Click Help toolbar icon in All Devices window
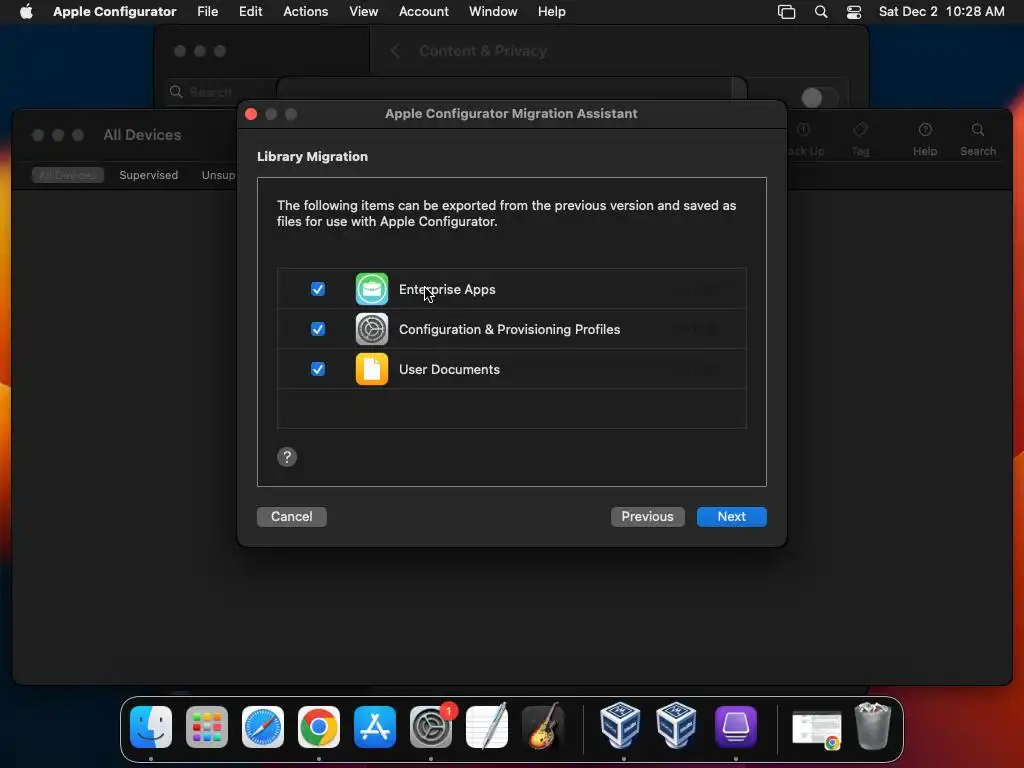Screen dimensions: 1024x768 925,139
